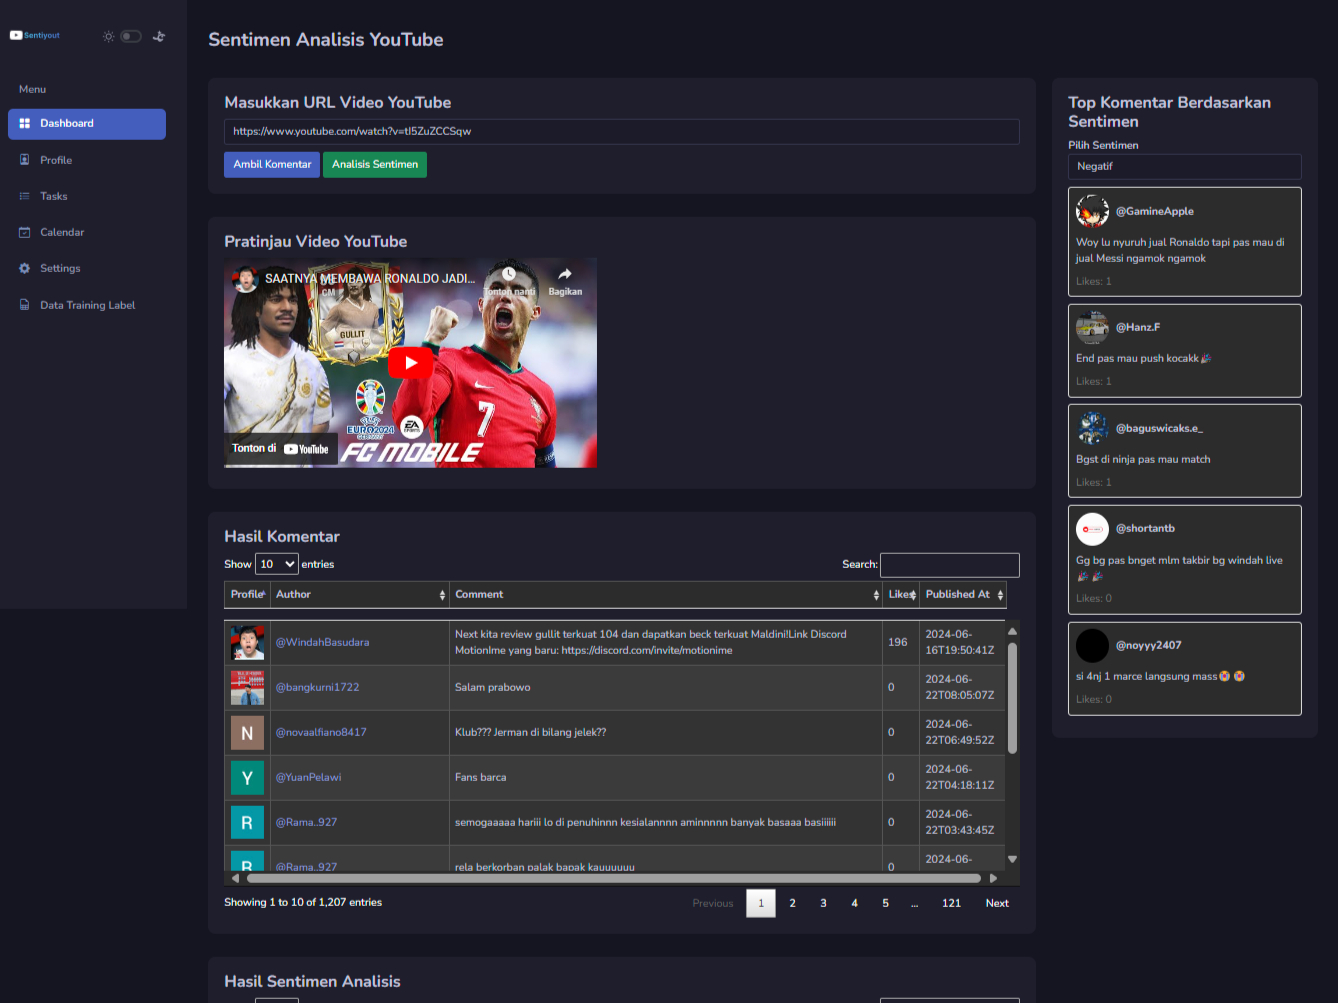Click the Analisis Sentimen button

pos(375,164)
